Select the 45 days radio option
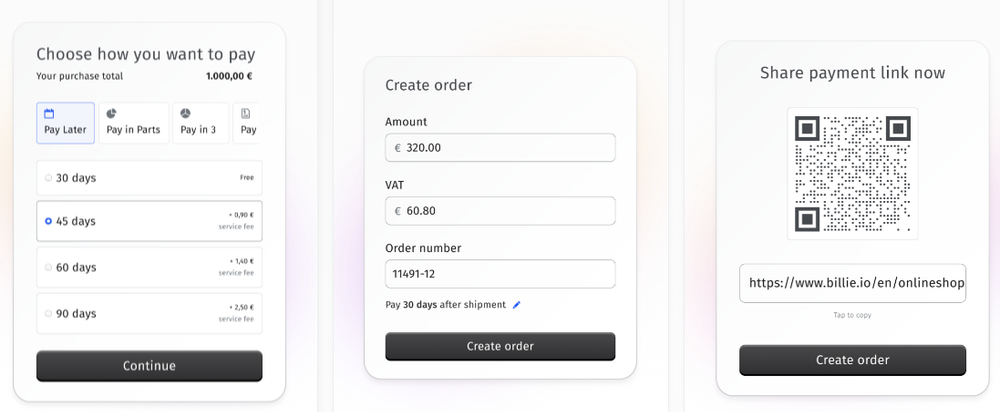The width and height of the screenshot is (1000, 412). [48, 221]
